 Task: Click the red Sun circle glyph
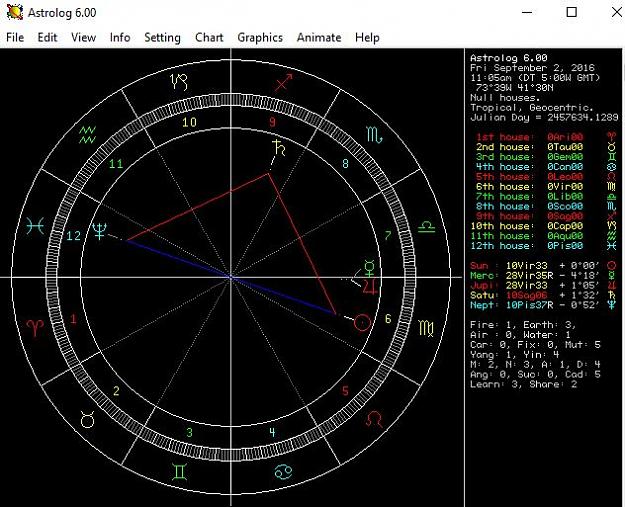pos(362,322)
